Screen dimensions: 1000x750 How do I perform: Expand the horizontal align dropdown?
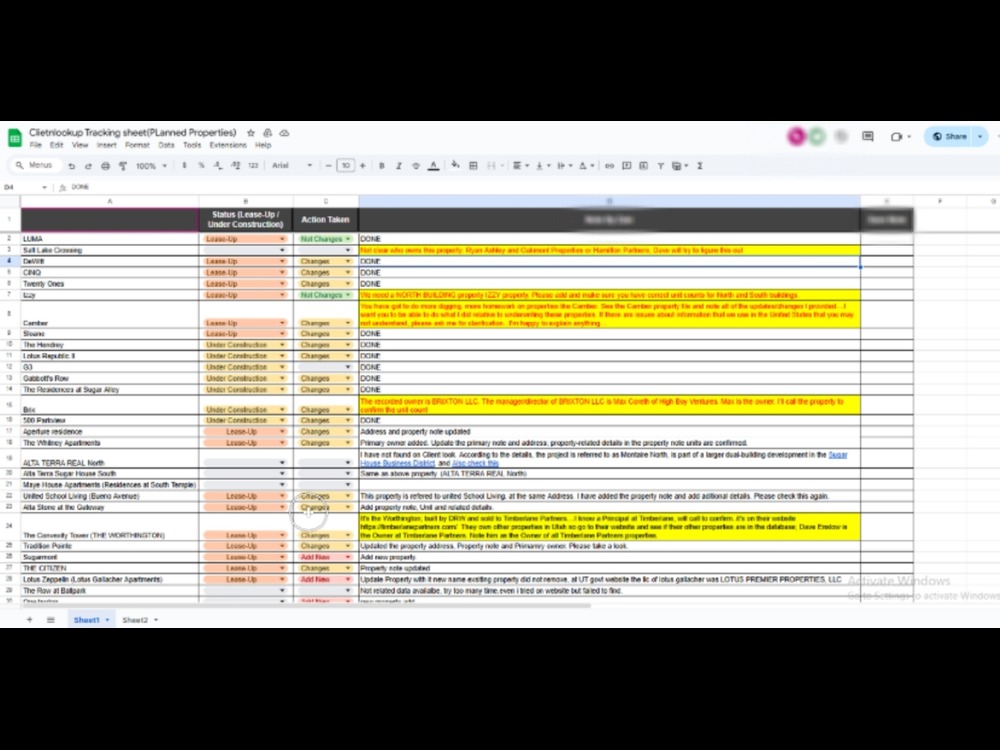521,166
